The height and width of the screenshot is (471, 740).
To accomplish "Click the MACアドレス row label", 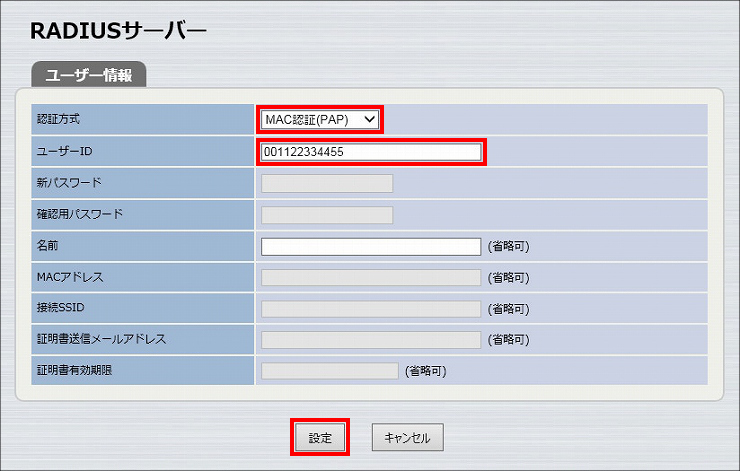I will (x=70, y=277).
